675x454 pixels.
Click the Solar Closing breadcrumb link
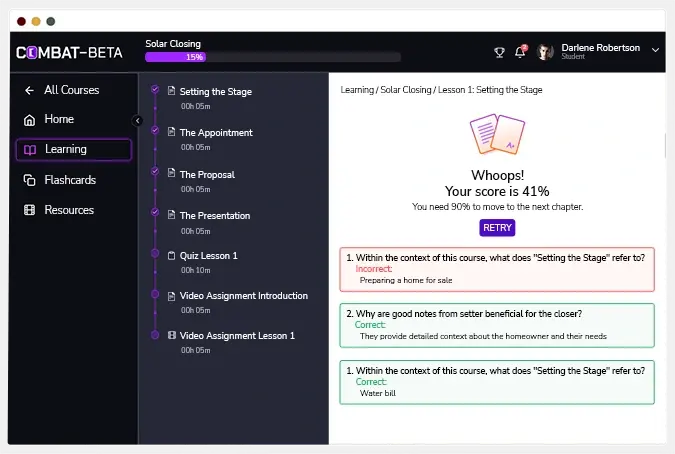pos(405,90)
